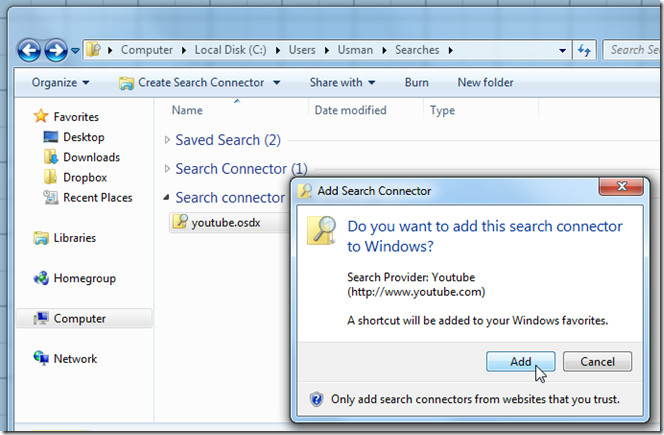Click the Computer monitor icon in sidebar
The height and width of the screenshot is (435, 664).
coord(41,318)
